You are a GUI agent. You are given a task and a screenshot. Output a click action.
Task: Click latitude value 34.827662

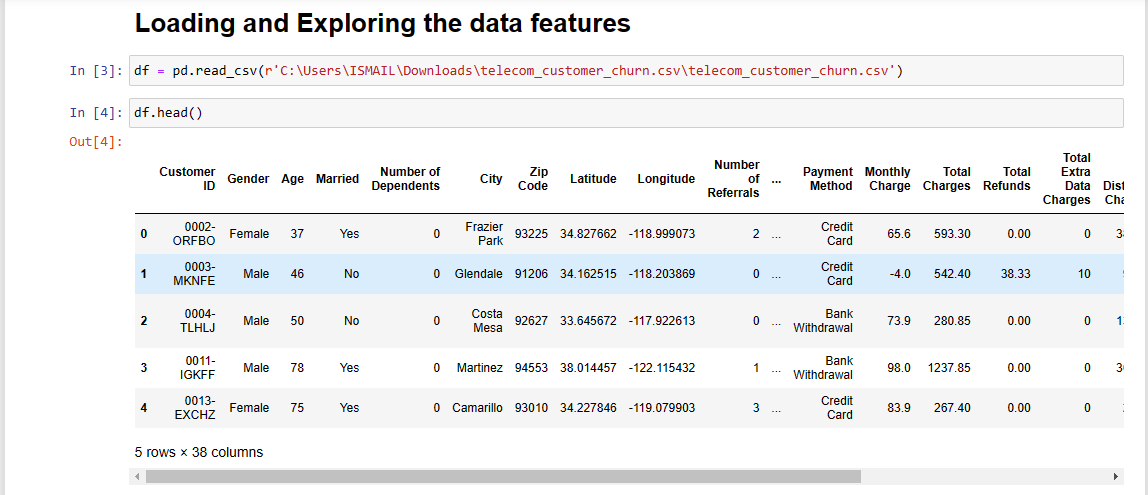pos(589,234)
